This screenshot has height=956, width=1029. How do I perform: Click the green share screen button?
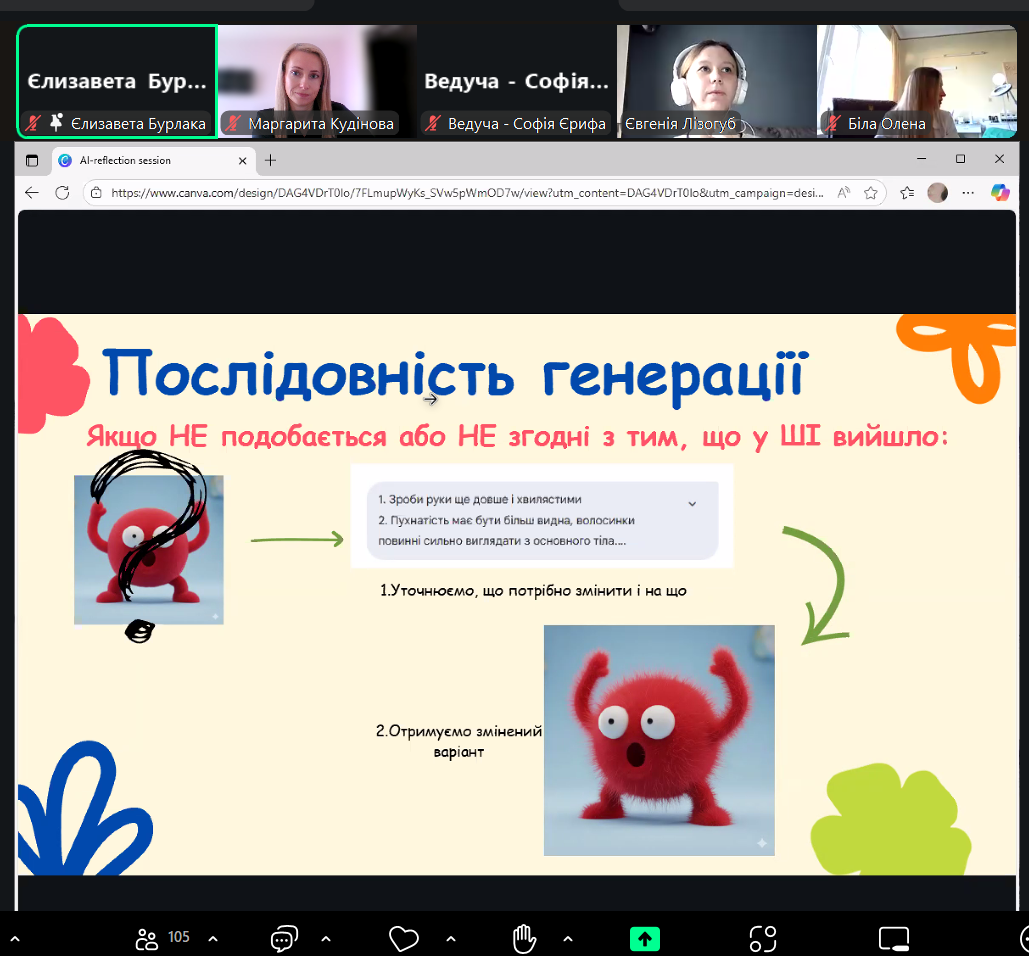pos(645,938)
